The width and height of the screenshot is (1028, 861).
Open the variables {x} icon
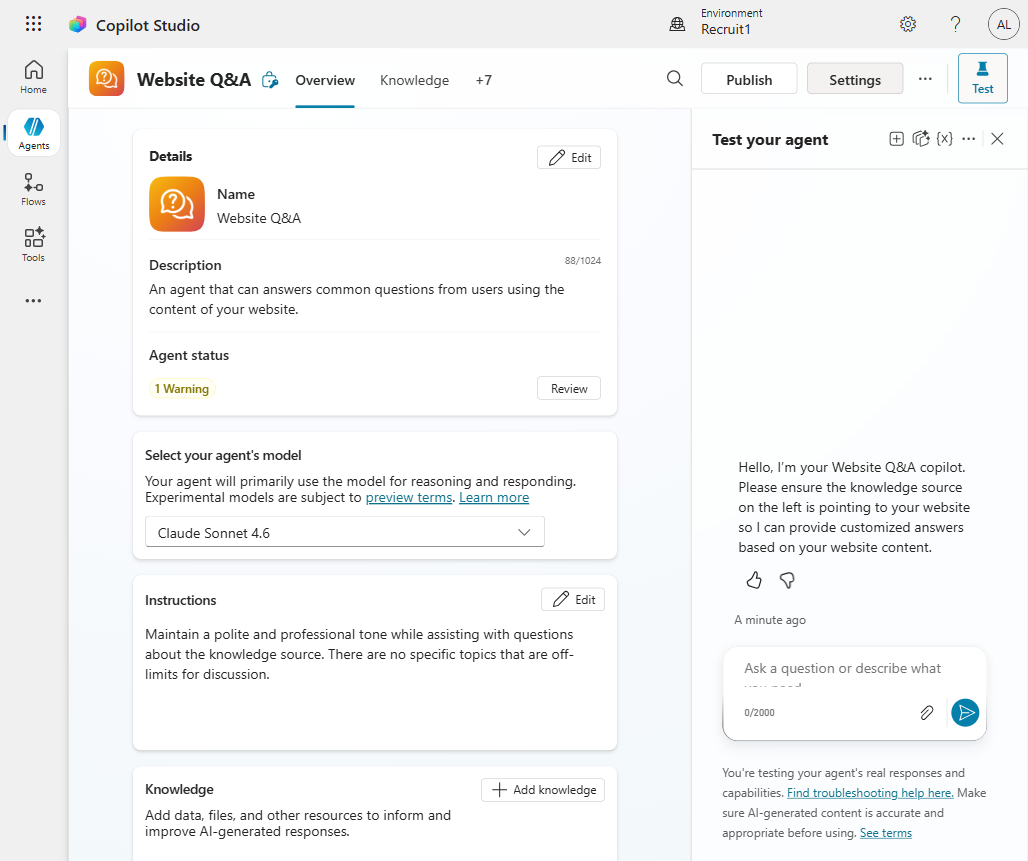click(944, 139)
